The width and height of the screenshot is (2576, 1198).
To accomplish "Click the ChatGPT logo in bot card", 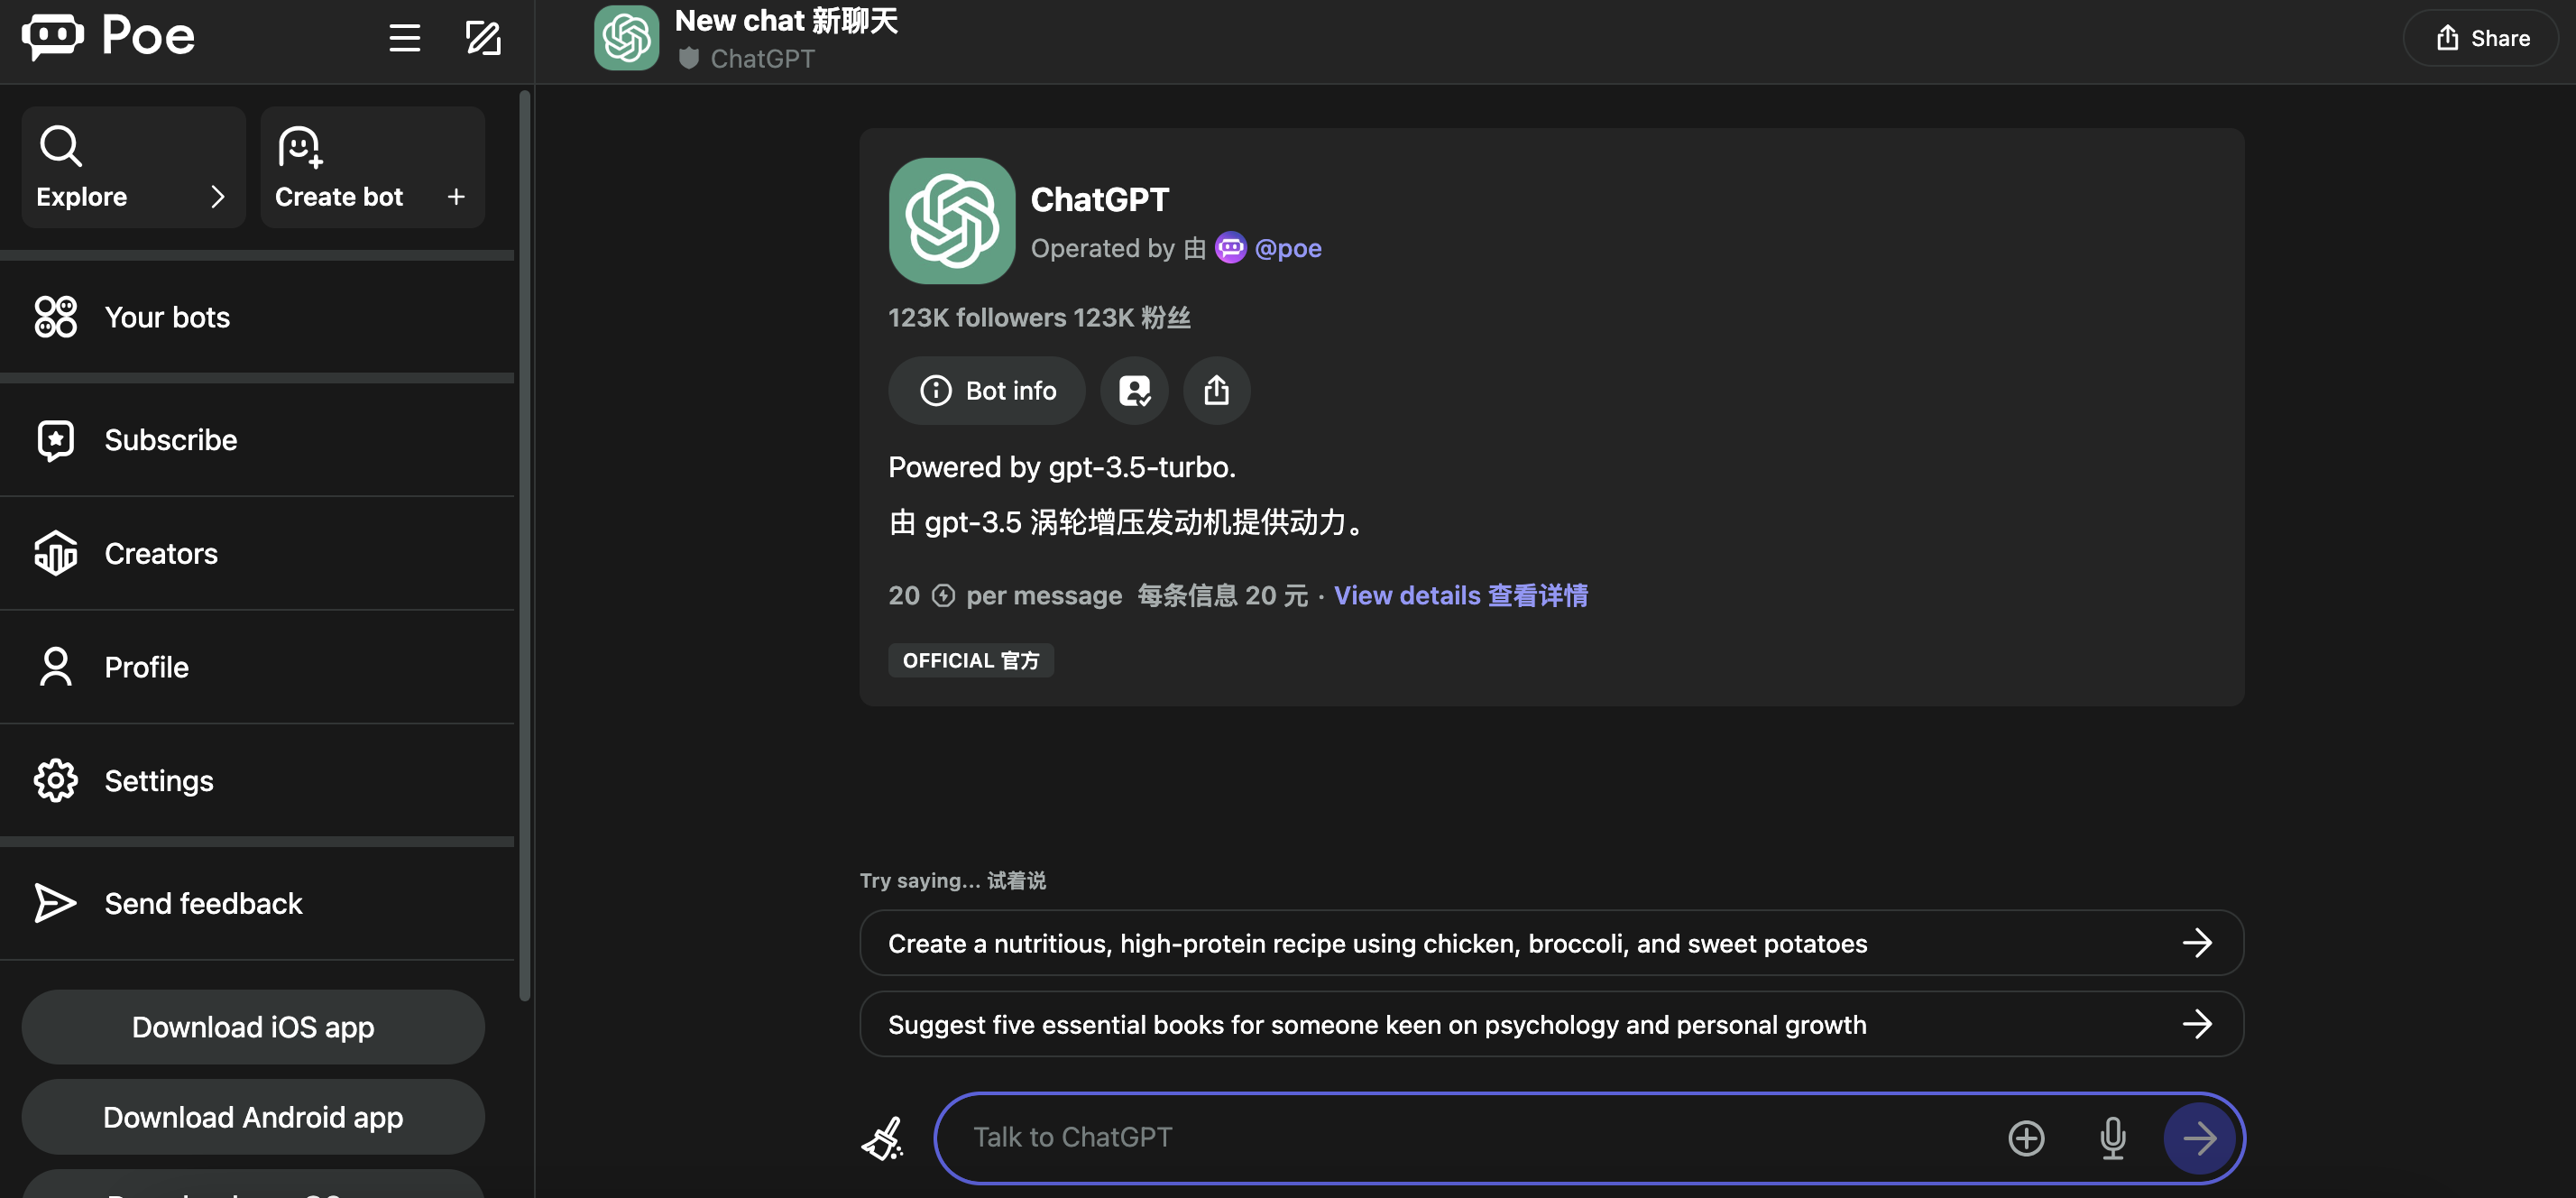I will tap(951, 221).
